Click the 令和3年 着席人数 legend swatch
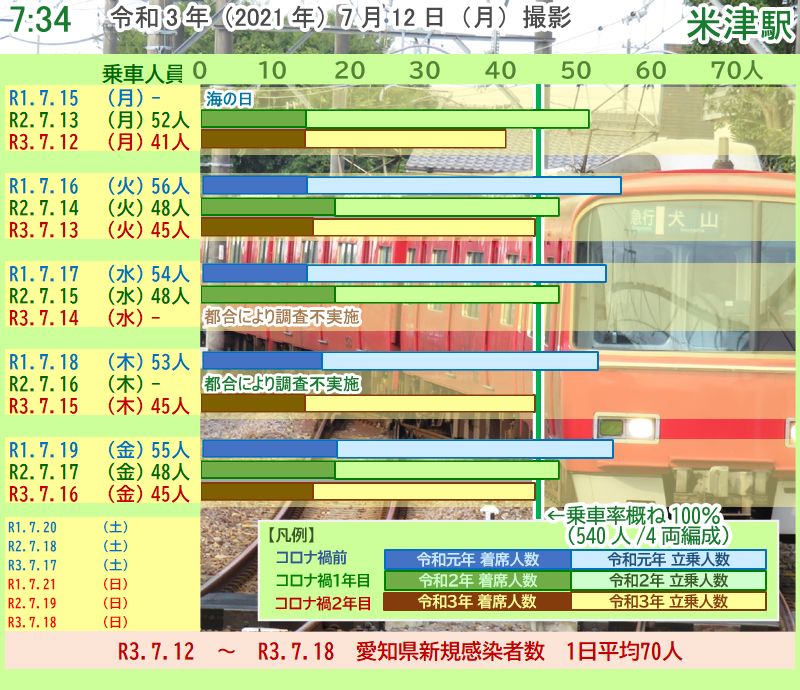 click(x=478, y=601)
